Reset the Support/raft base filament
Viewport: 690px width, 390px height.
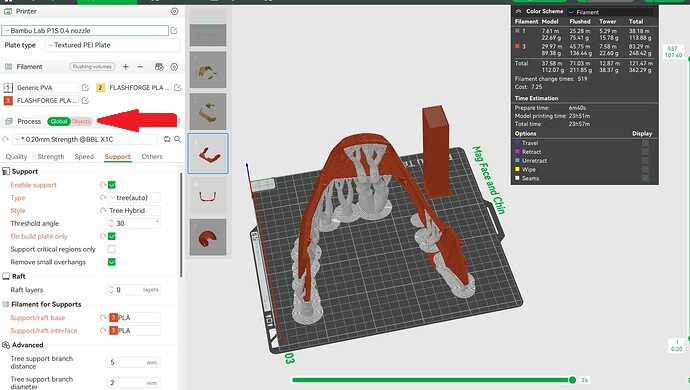[x=103, y=317]
